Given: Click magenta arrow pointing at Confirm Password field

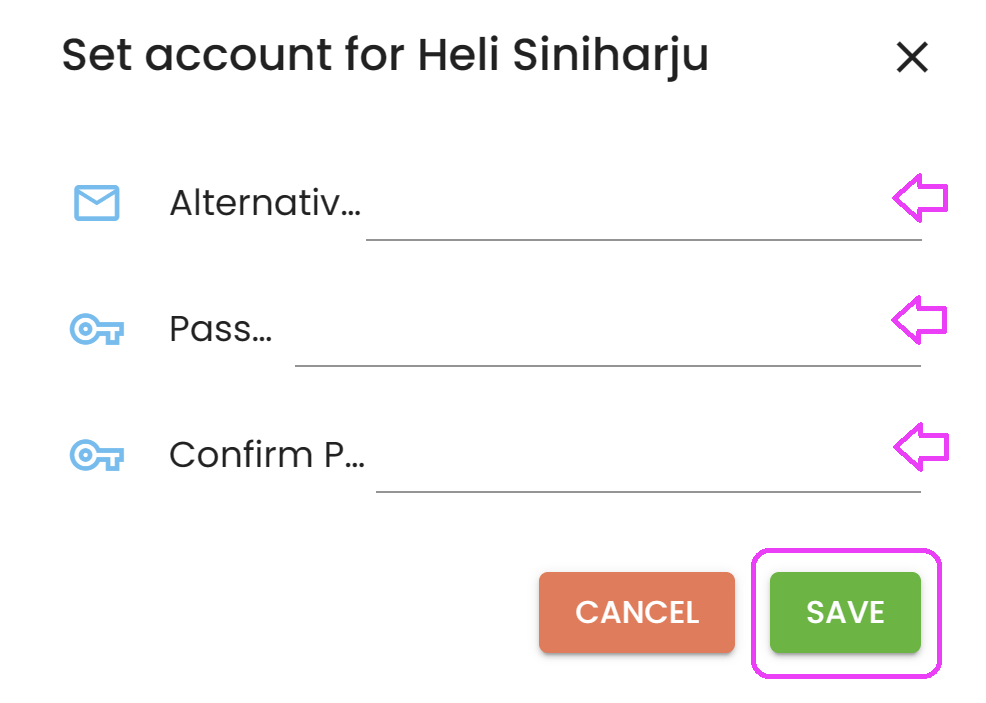Looking at the screenshot, I should tap(921, 447).
